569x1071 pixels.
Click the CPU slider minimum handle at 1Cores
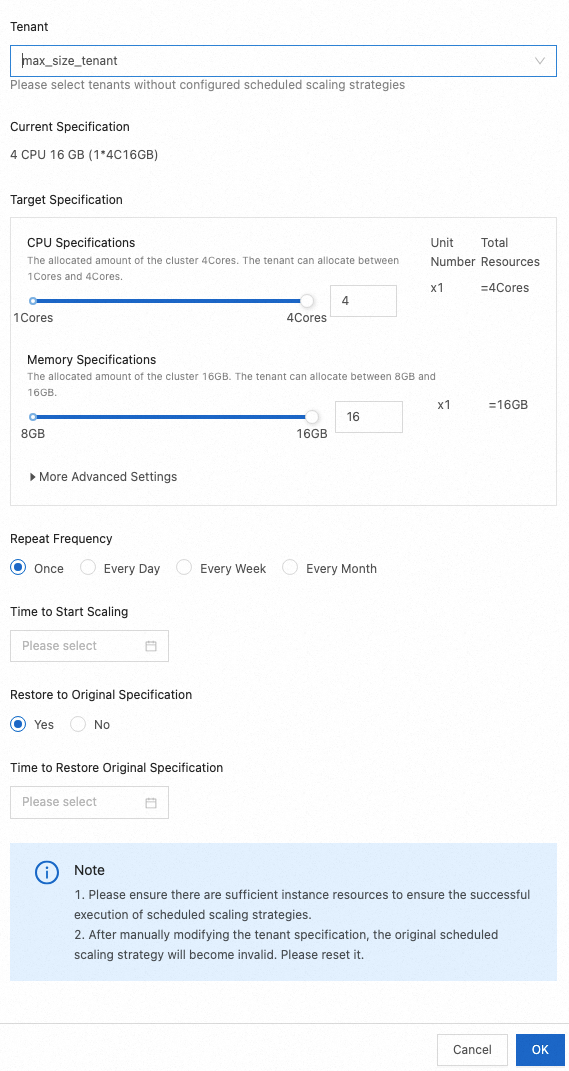[x=33, y=301]
